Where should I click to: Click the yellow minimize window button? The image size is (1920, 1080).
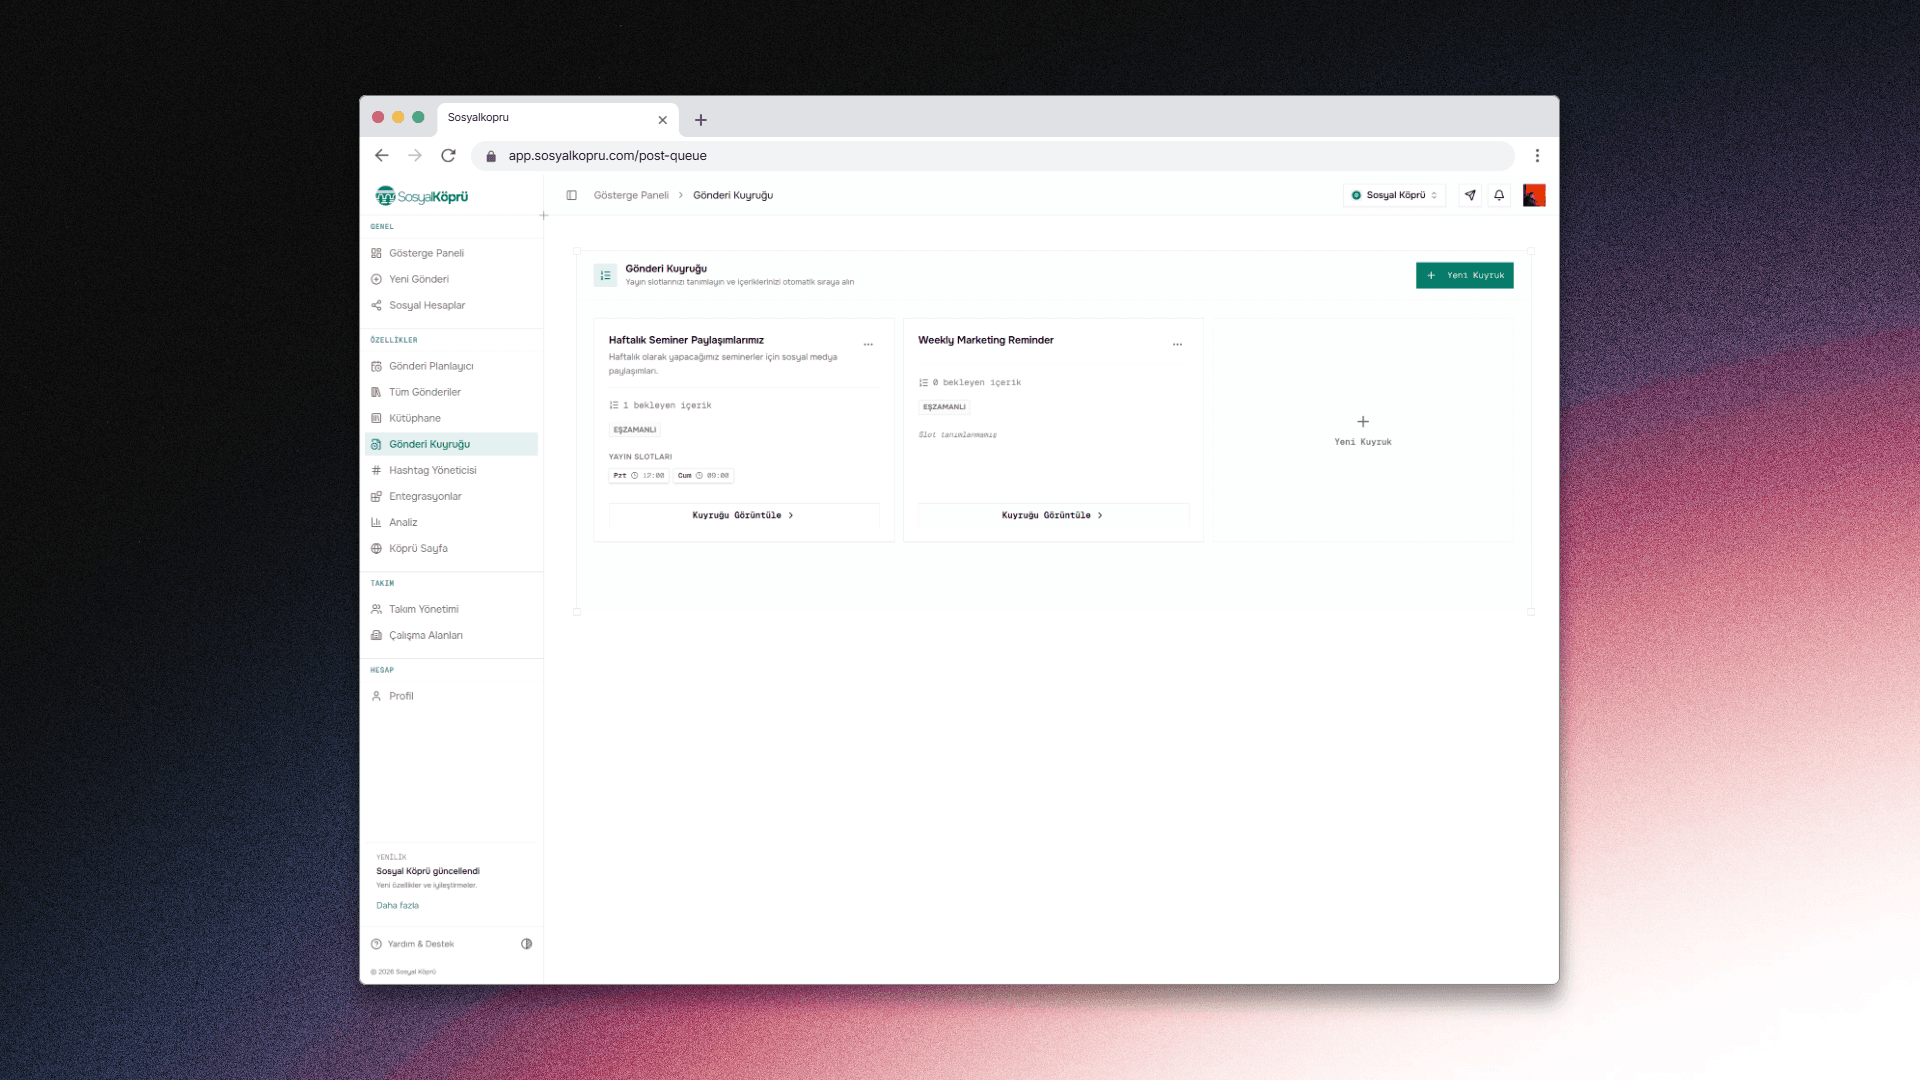tap(398, 118)
